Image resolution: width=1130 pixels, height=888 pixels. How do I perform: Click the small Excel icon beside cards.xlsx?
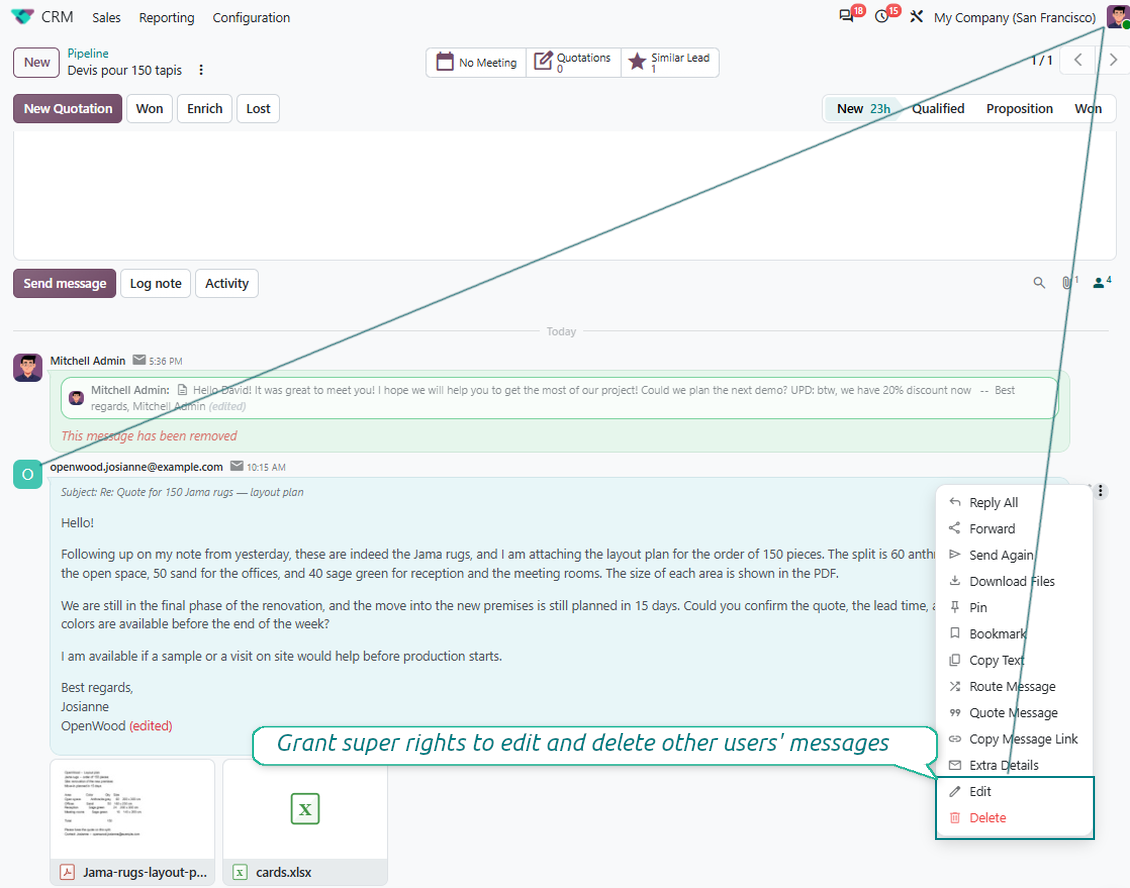tap(240, 872)
